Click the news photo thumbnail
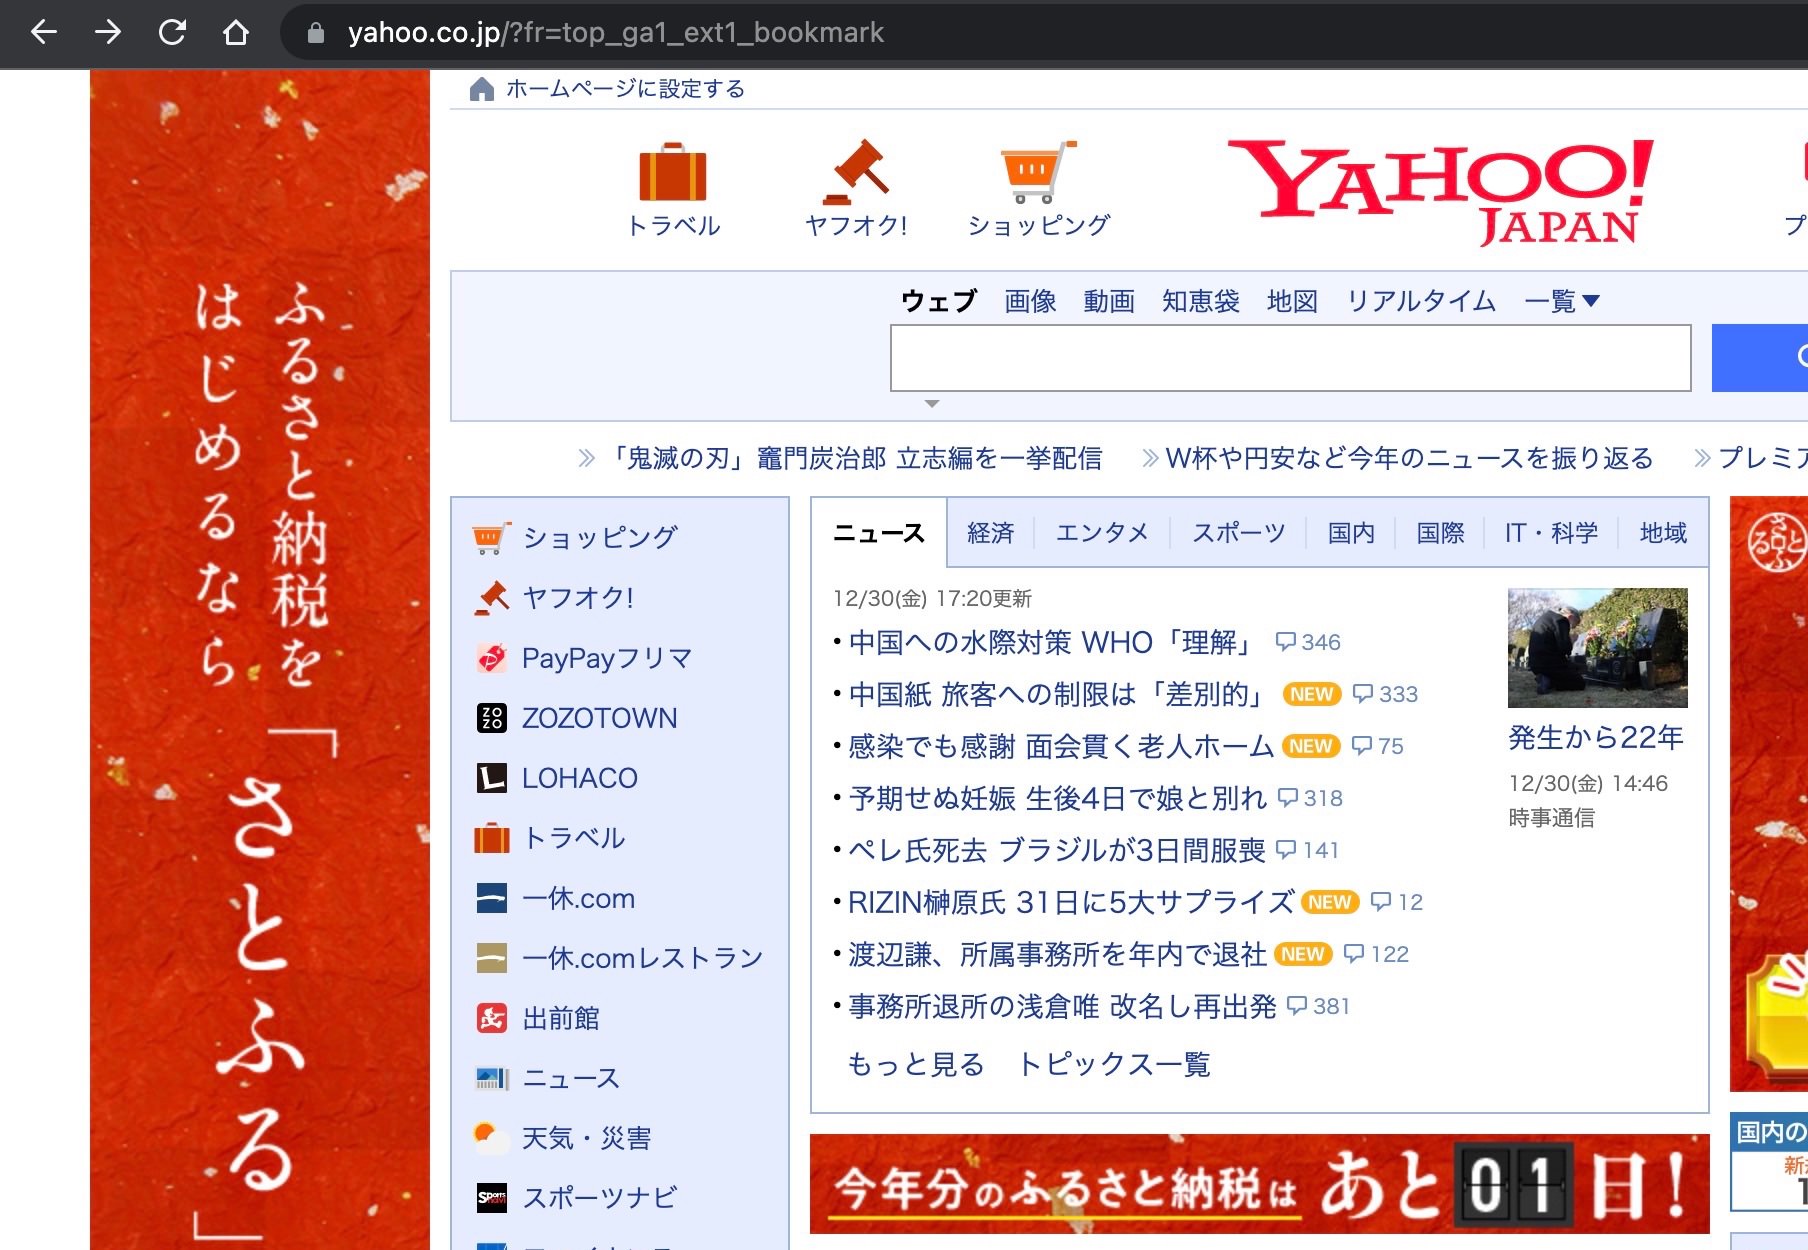1808x1250 pixels. 1597,647
